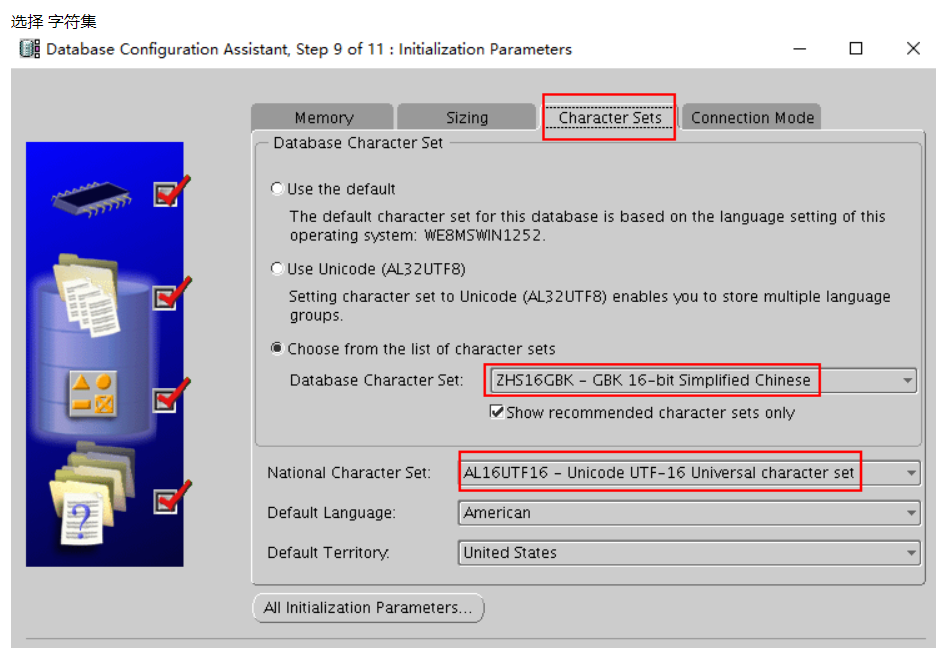Select Choose from the list of character sets

click(x=277, y=348)
